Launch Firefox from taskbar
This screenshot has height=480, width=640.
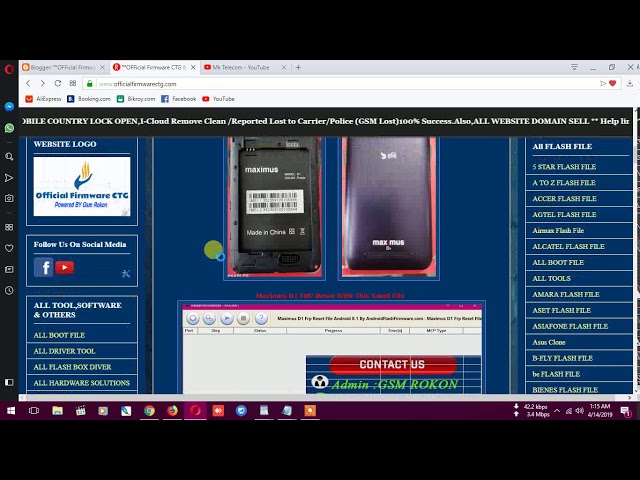pos(172,411)
